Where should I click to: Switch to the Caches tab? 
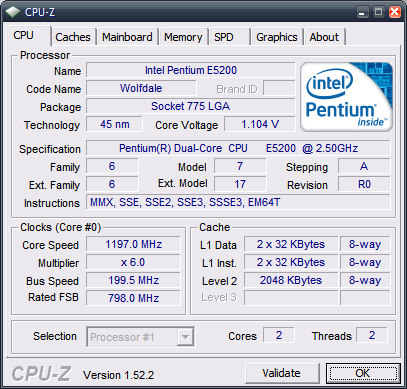click(73, 37)
